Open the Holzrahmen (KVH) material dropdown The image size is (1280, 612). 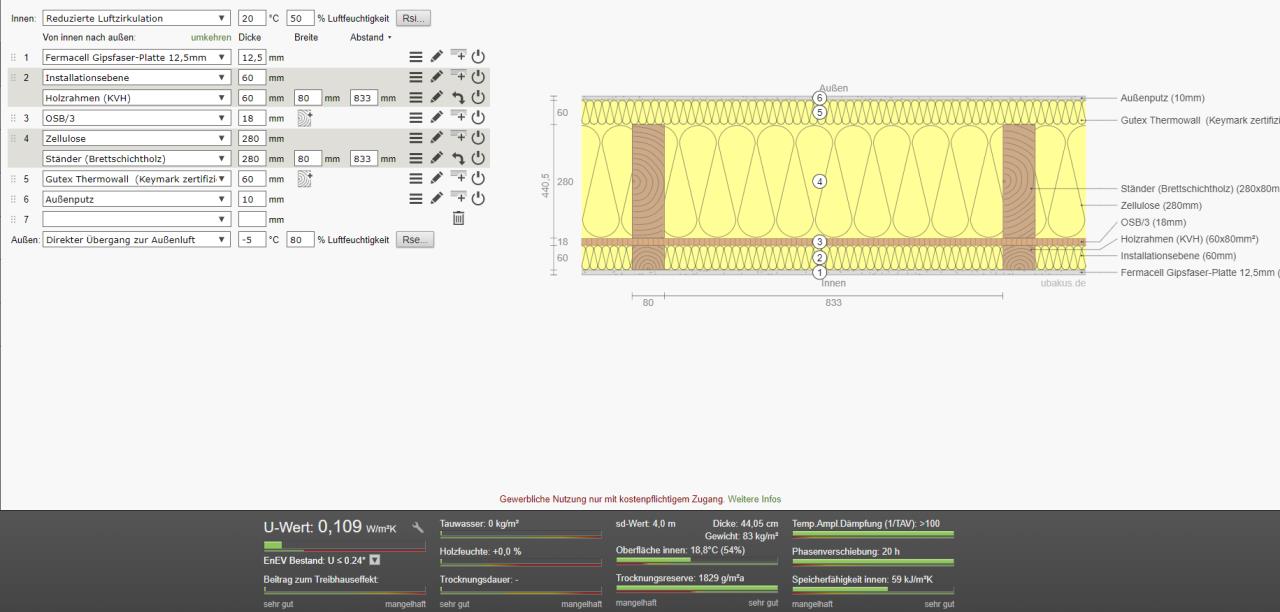coord(136,98)
